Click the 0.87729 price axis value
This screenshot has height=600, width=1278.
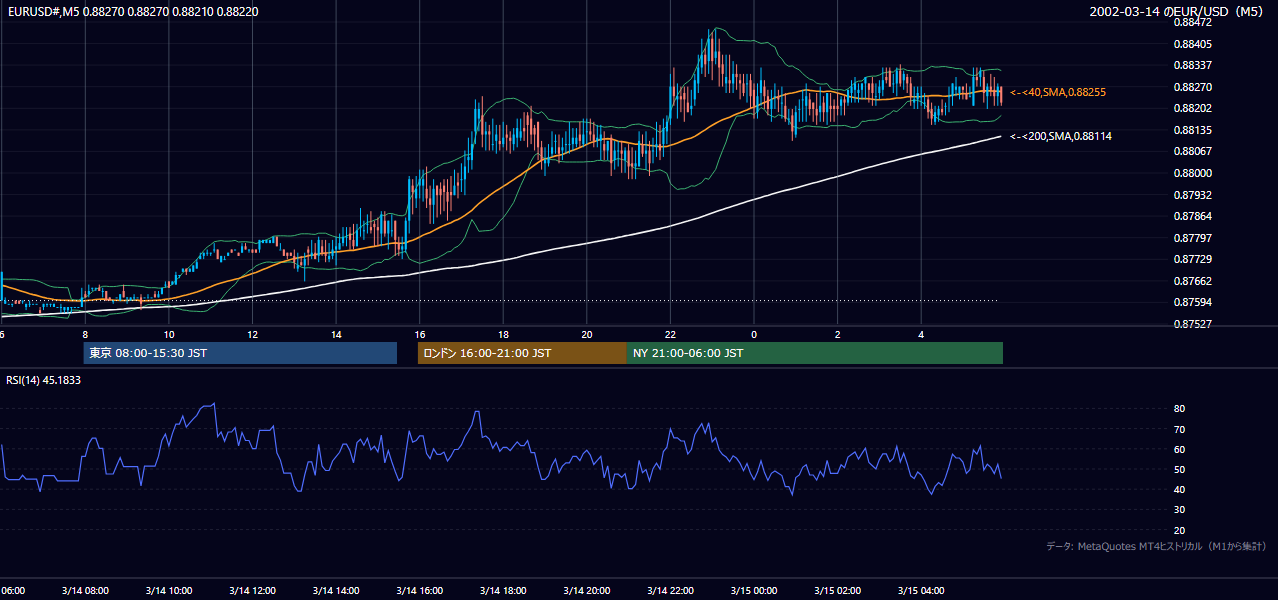click(x=1192, y=259)
